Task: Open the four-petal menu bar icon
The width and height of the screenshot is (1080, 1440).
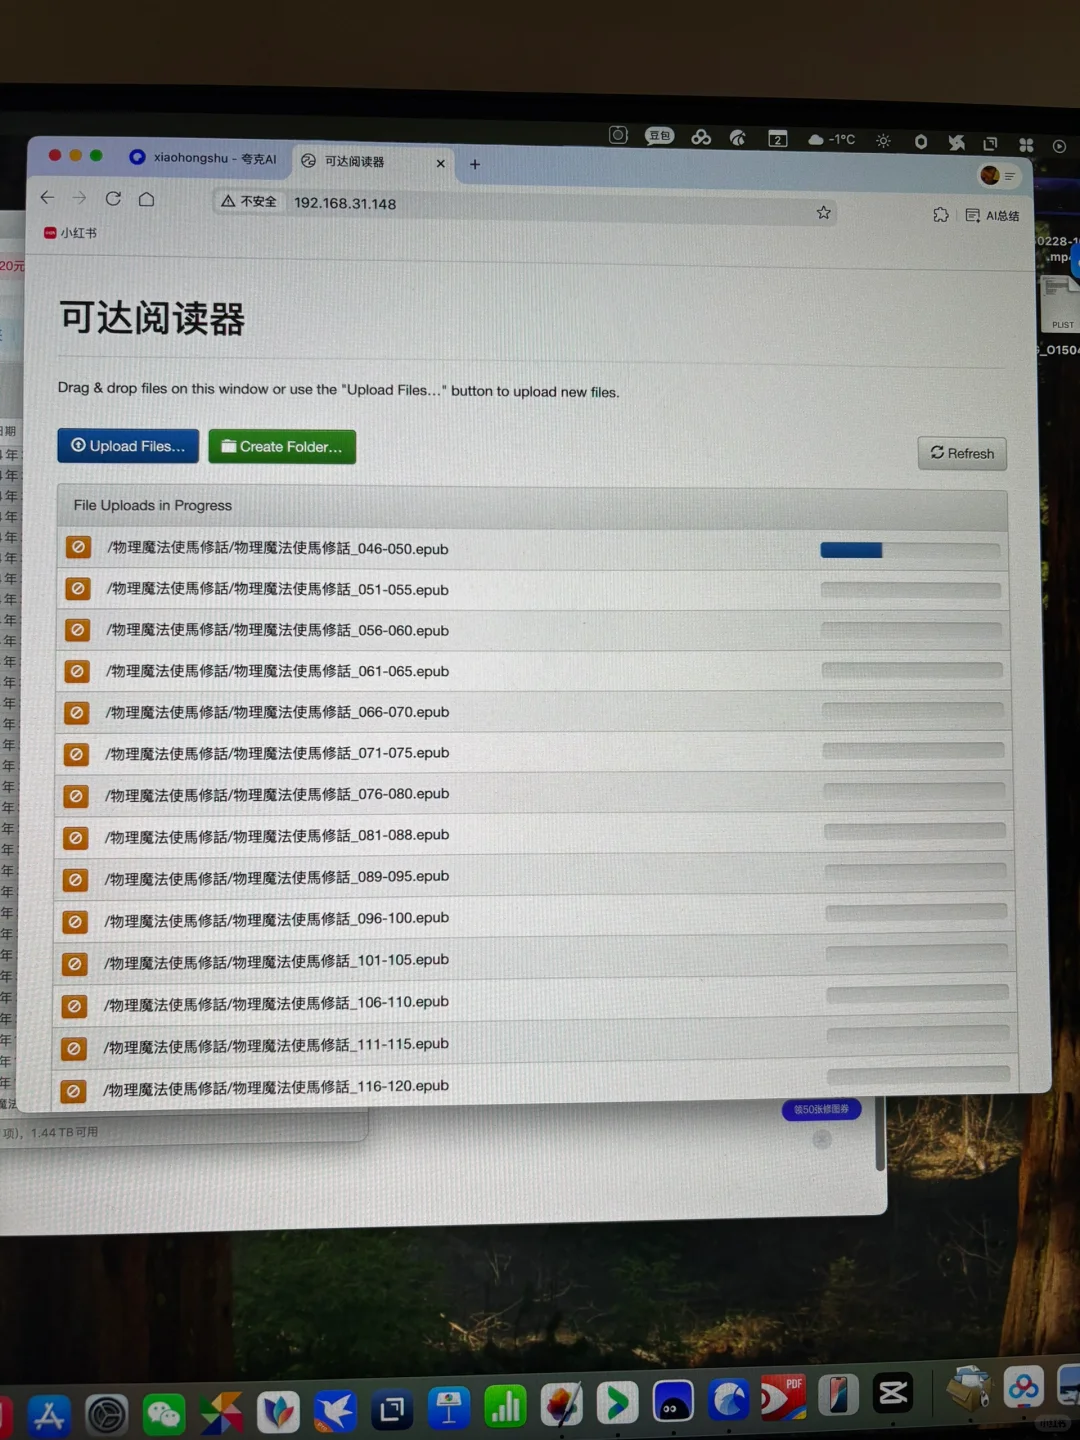Action: click(1026, 145)
